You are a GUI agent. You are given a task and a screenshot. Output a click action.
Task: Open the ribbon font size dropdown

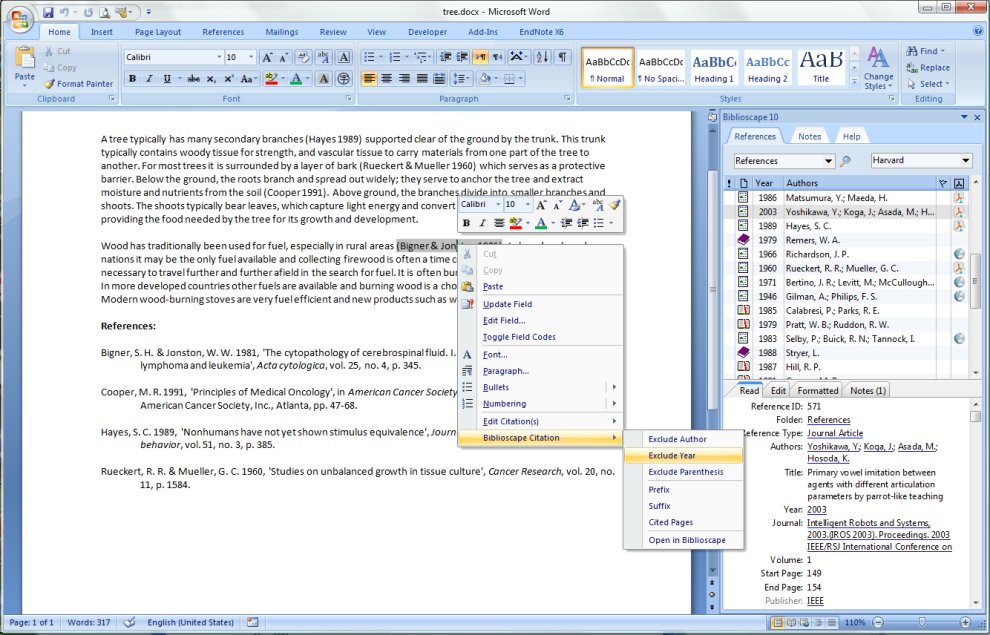[251, 57]
